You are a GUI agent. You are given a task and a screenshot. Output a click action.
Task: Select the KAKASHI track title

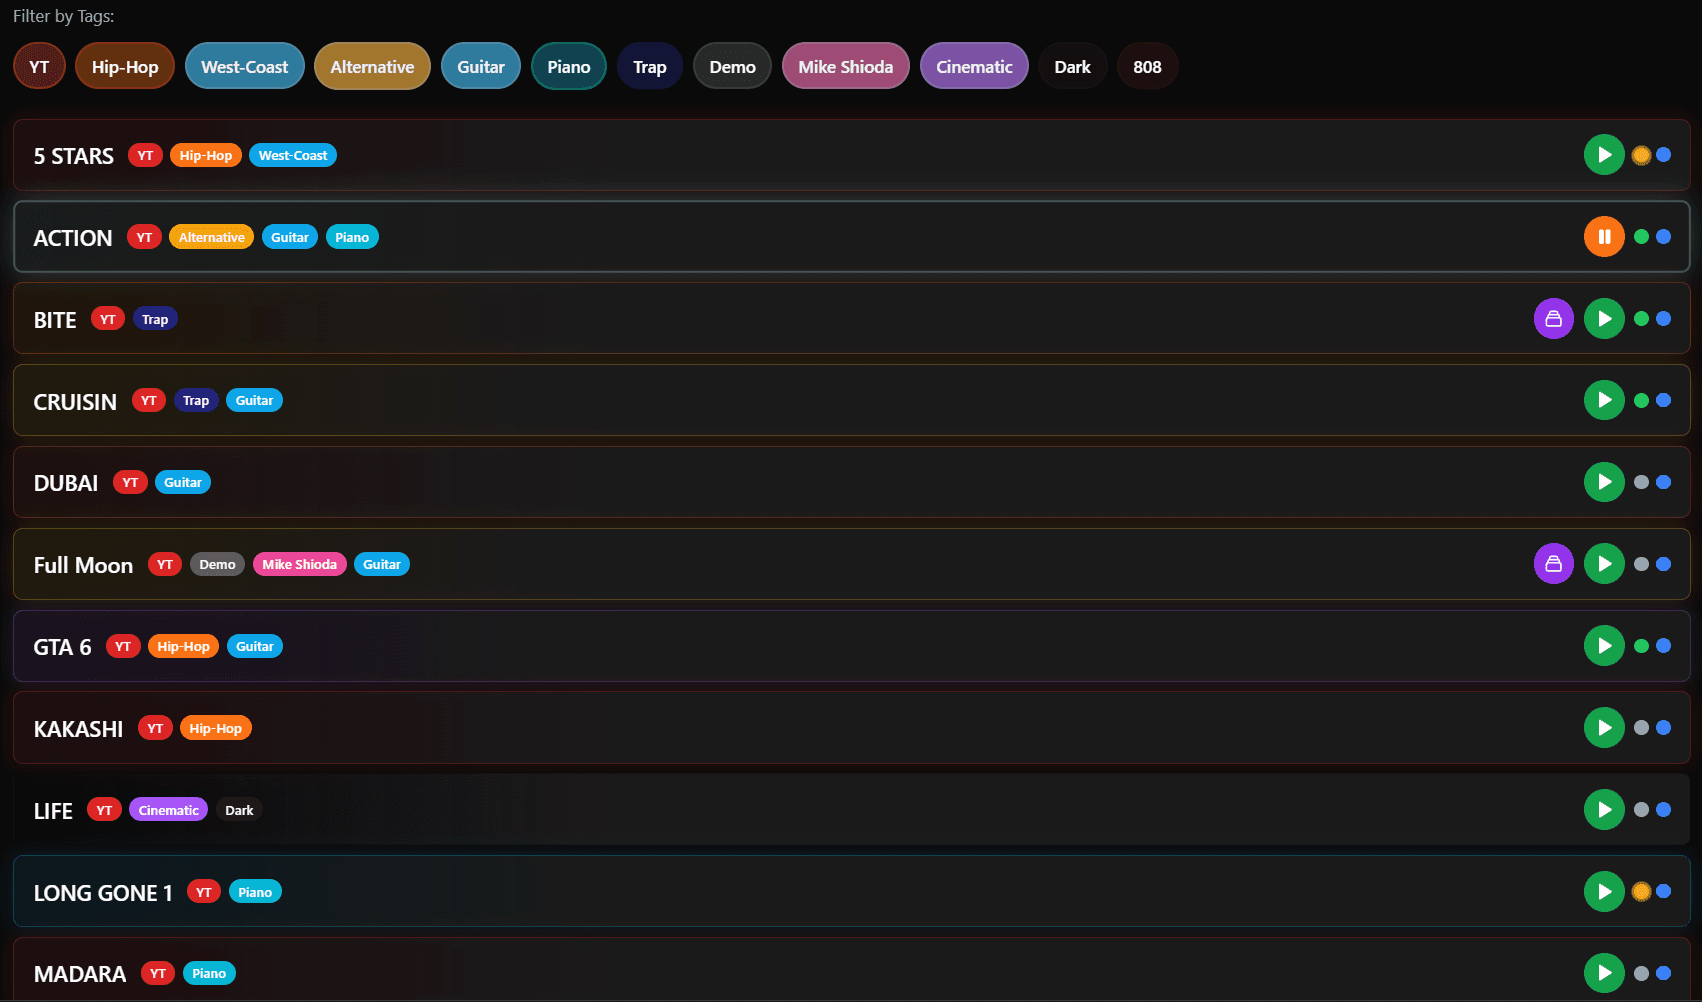78,729
